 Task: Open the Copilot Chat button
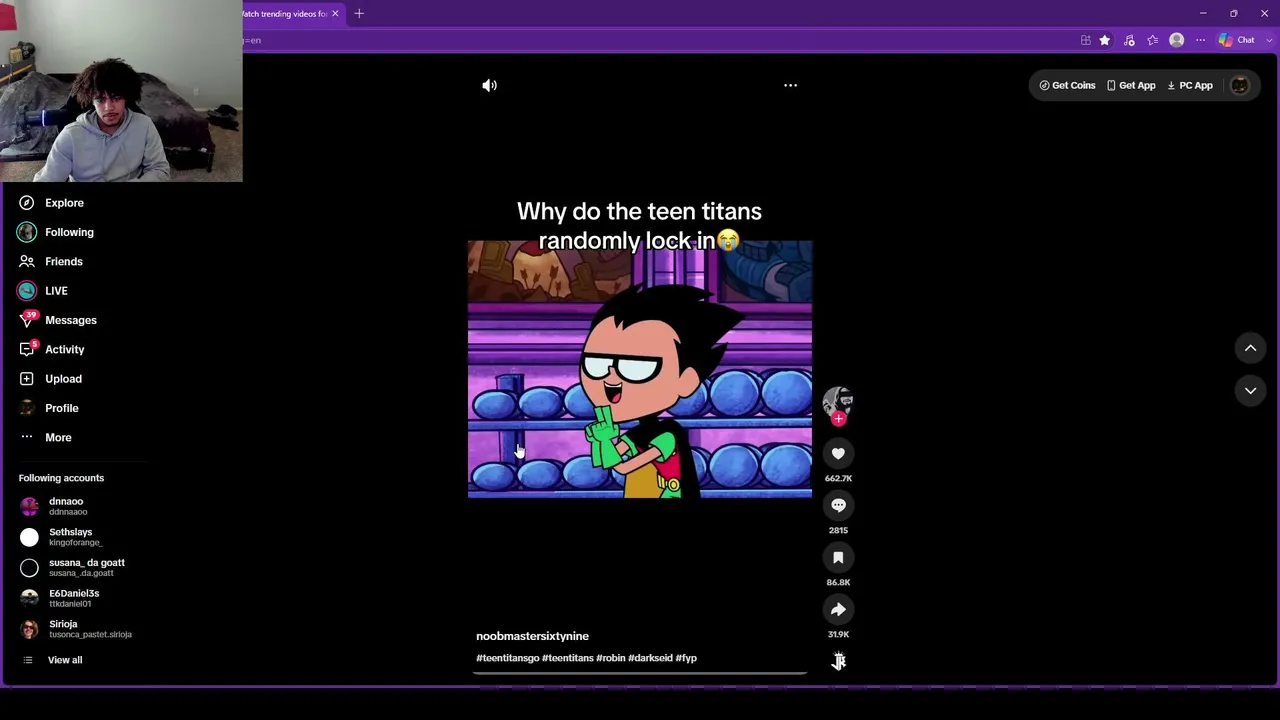tap(1237, 40)
